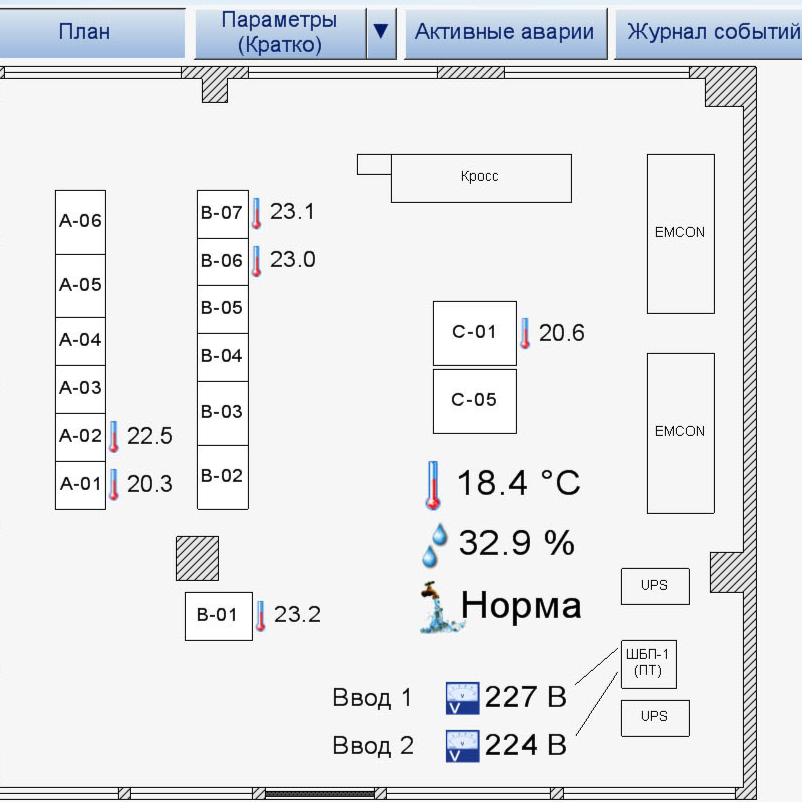
Task: Click the voltmeter icon for Ввод 2
Action: point(462,745)
